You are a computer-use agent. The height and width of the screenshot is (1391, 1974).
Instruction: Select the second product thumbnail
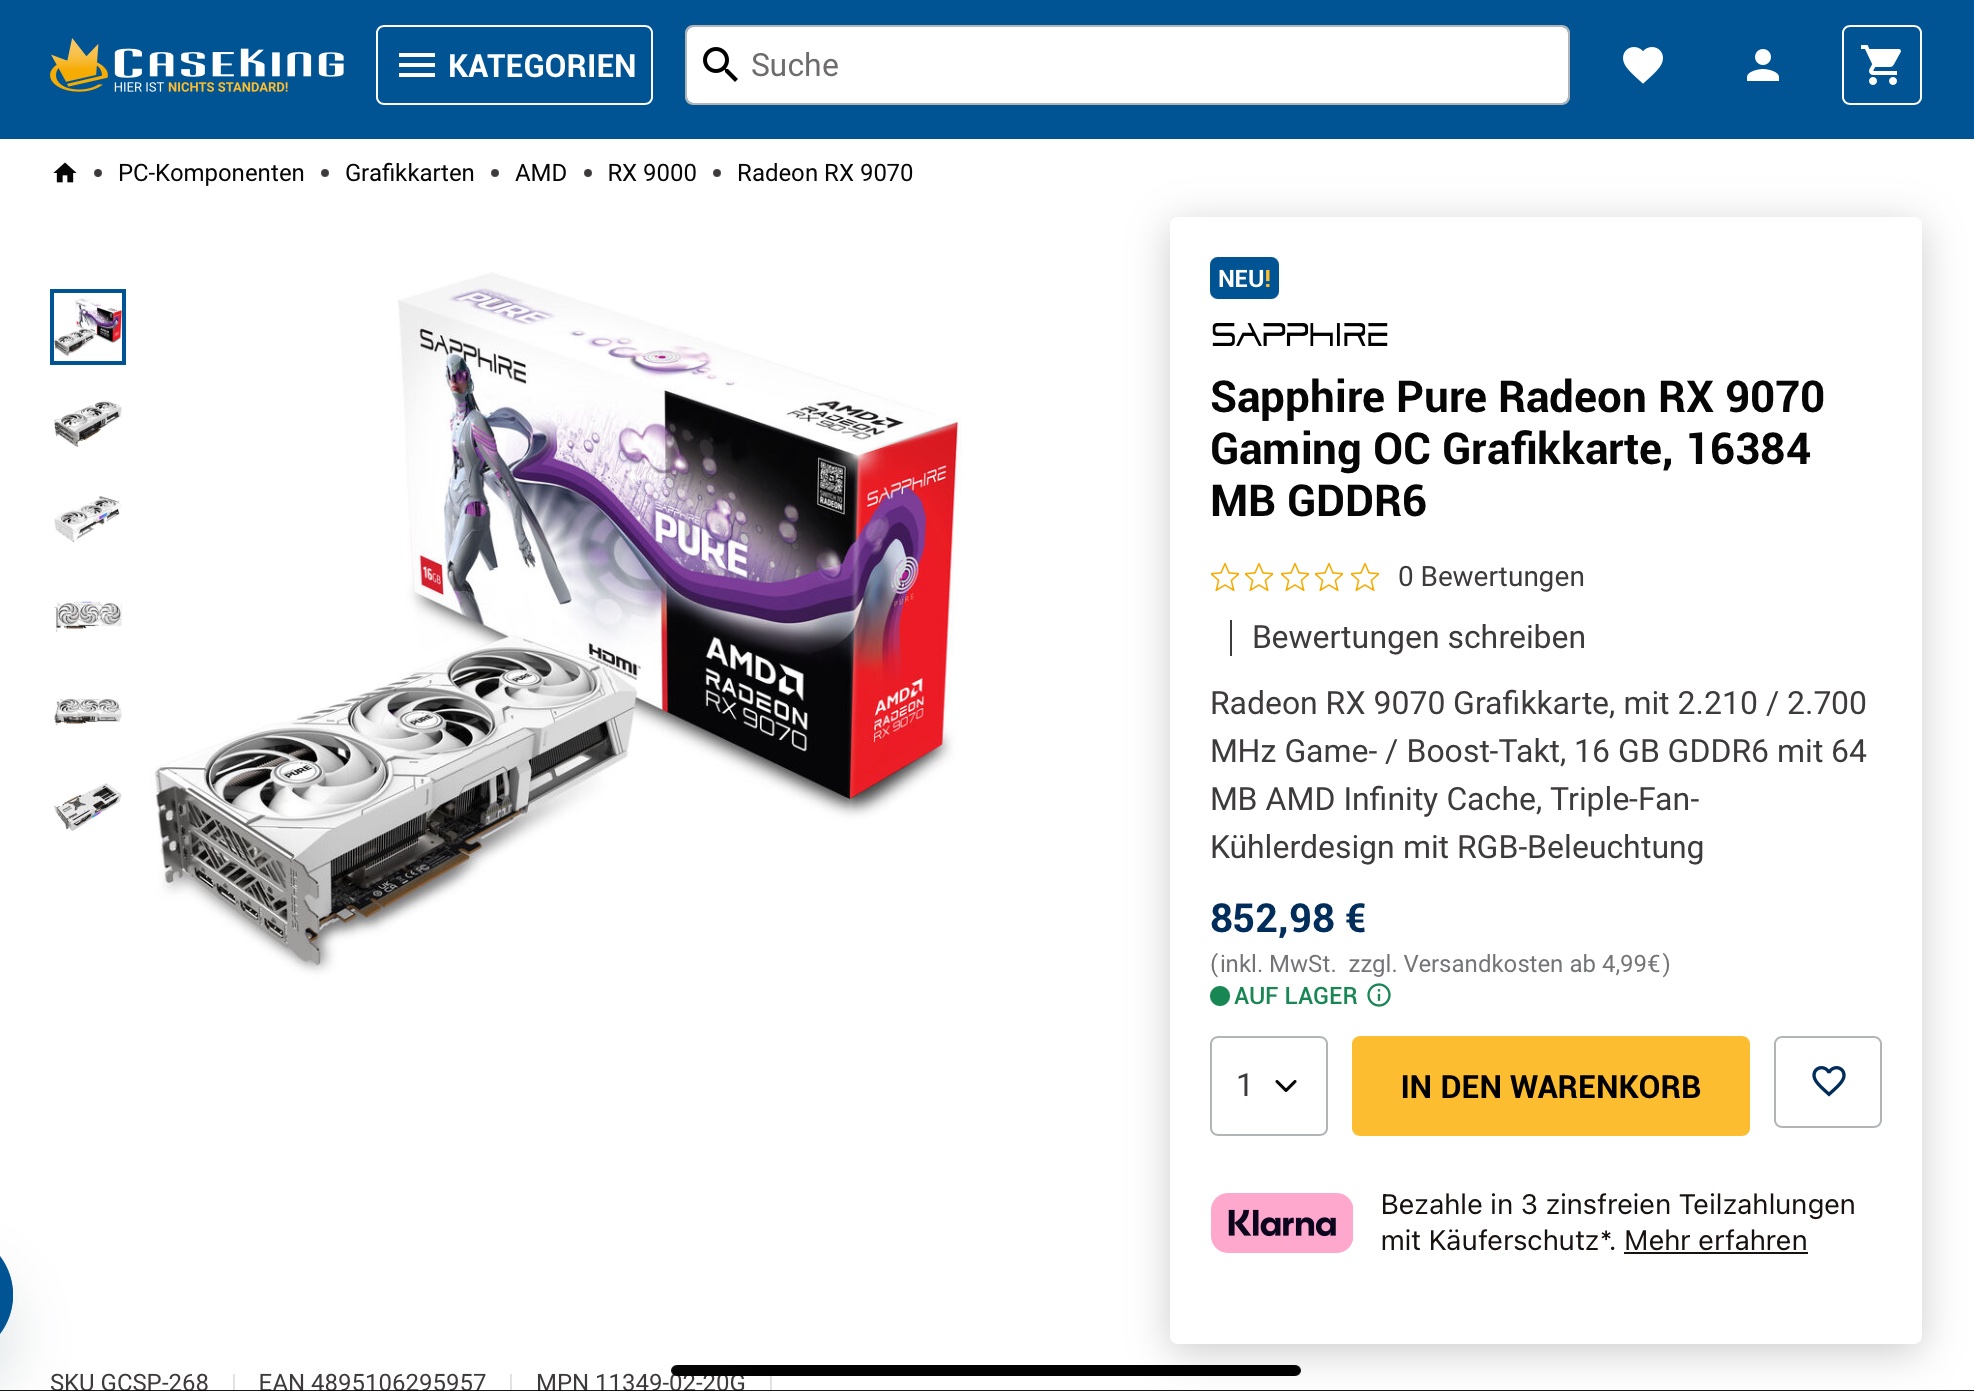(x=88, y=422)
